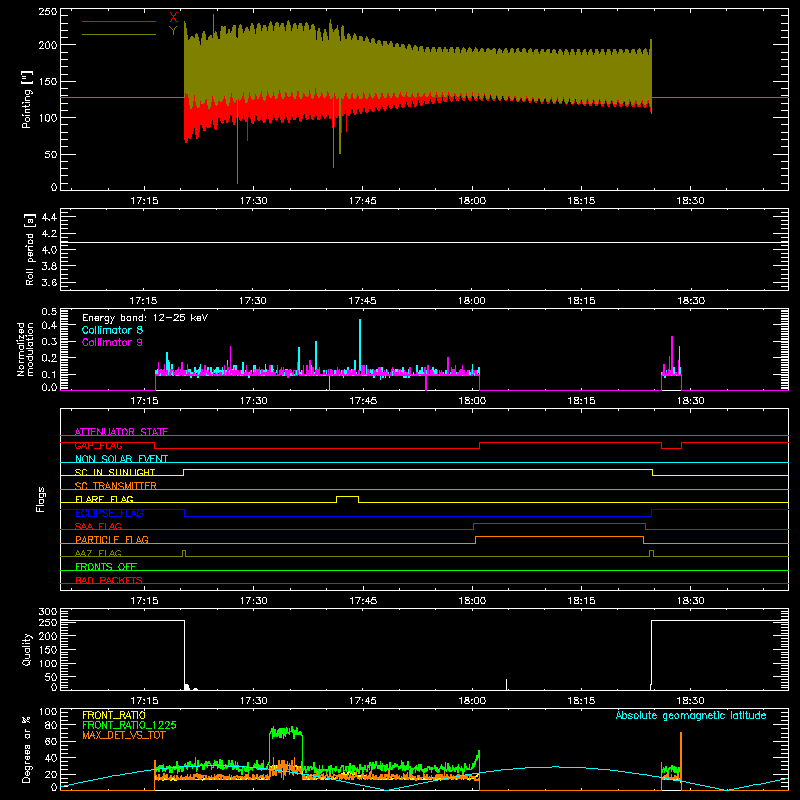This screenshot has height=800, width=800.
Task: Click the 18:00 label under Quality plot
Action: pos(472,701)
